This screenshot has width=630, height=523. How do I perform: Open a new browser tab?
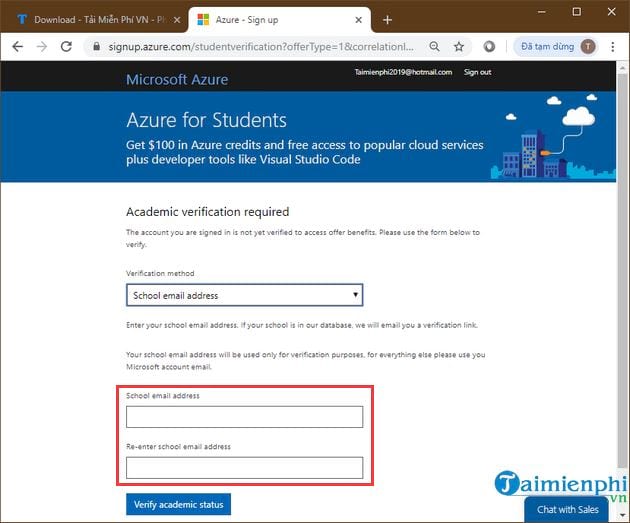coord(387,20)
